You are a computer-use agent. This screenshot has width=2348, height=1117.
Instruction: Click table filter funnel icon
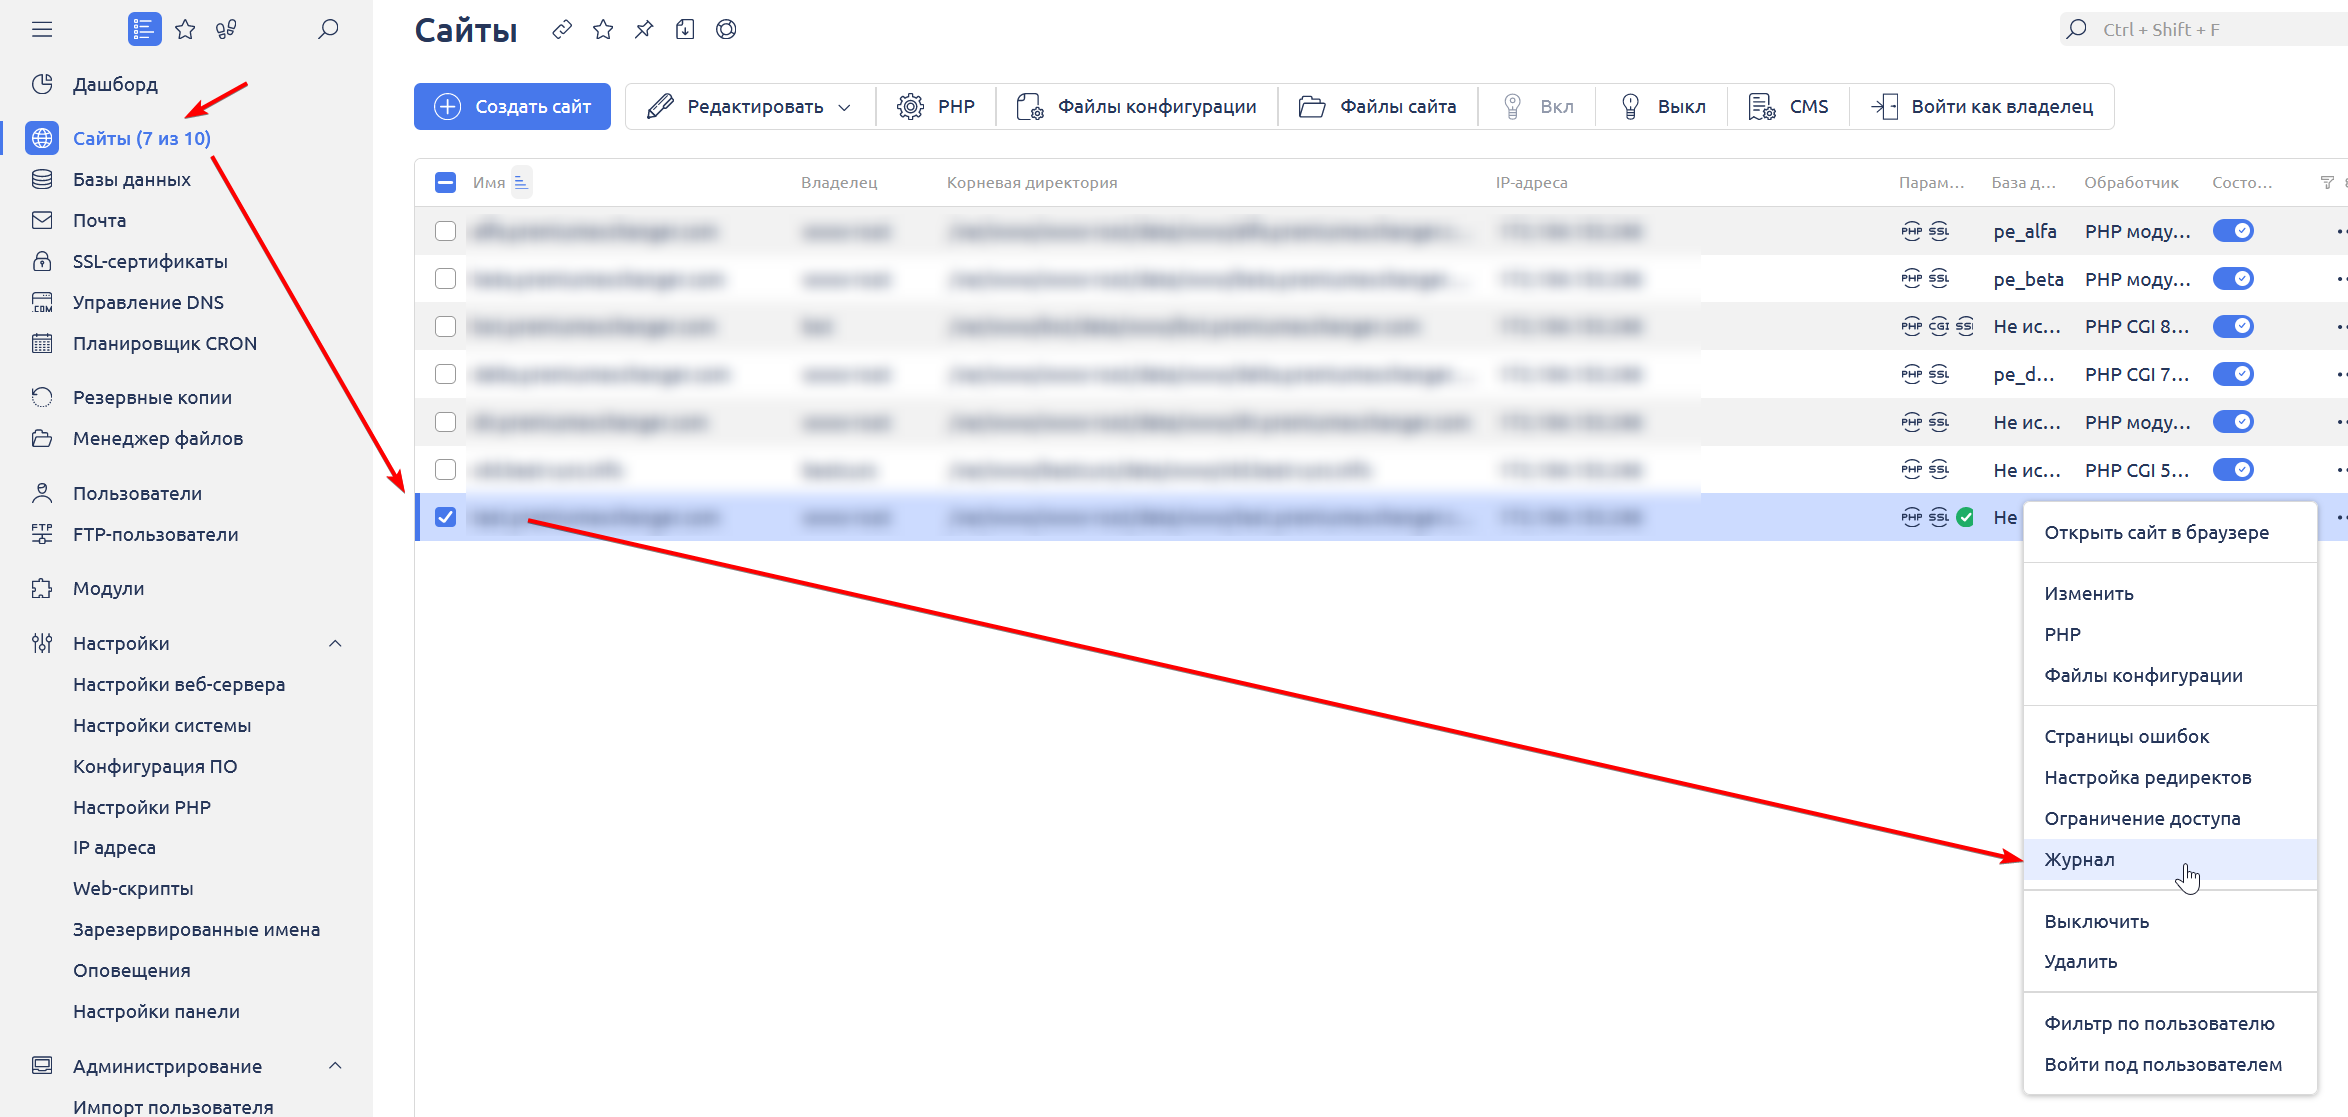(2327, 183)
